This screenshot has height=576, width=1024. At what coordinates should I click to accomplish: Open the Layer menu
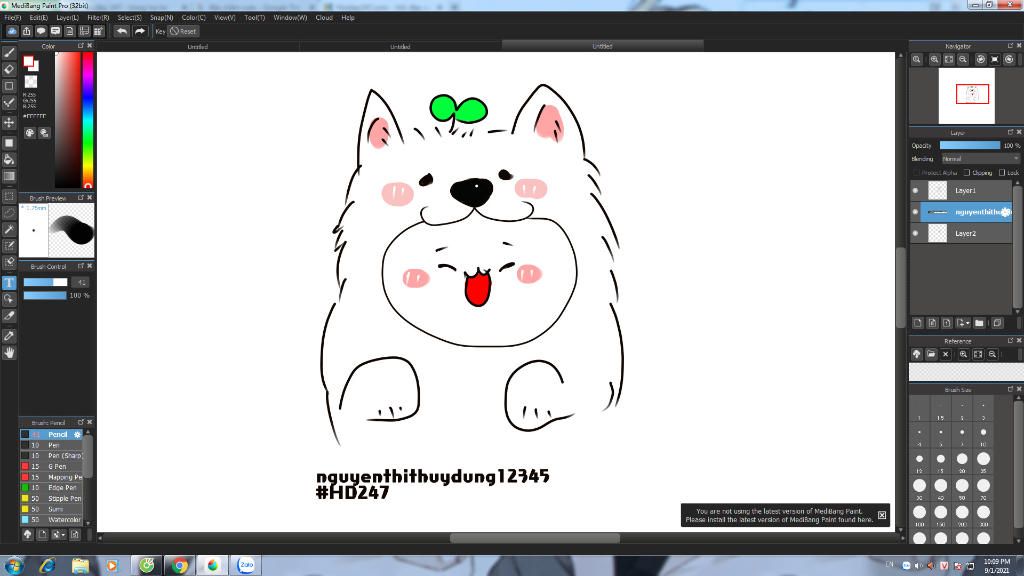tap(67, 18)
